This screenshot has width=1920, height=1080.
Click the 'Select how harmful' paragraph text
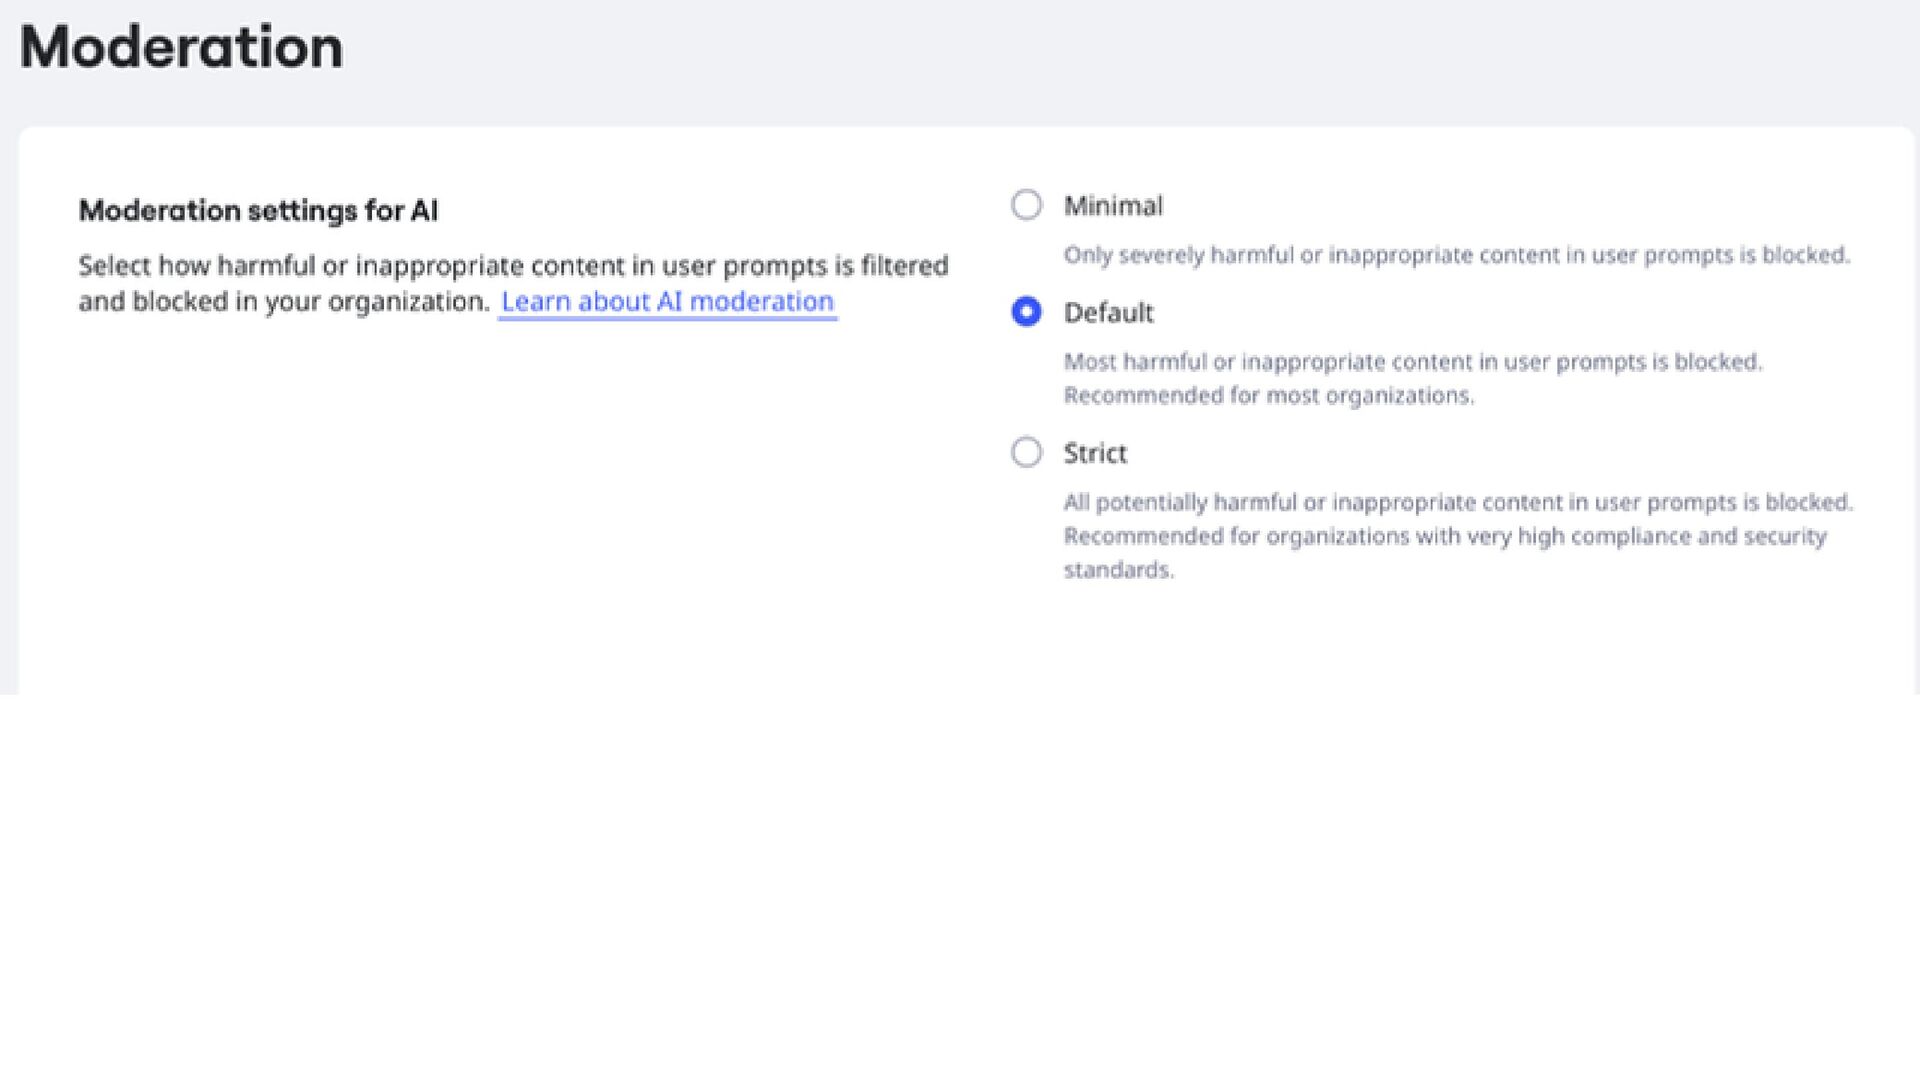coord(513,266)
